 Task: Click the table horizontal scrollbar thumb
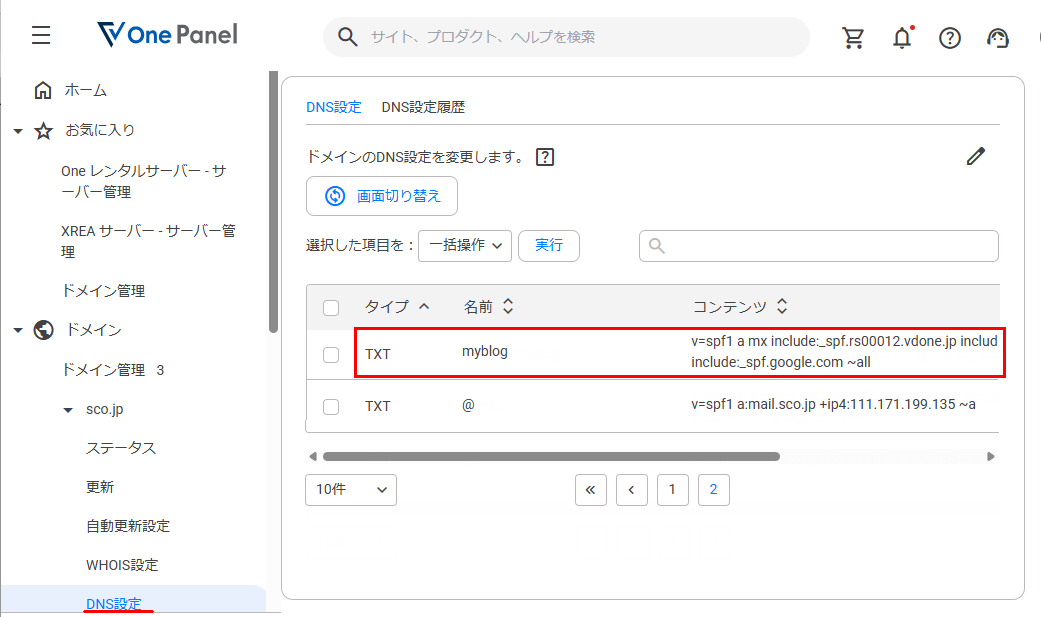(x=551, y=456)
